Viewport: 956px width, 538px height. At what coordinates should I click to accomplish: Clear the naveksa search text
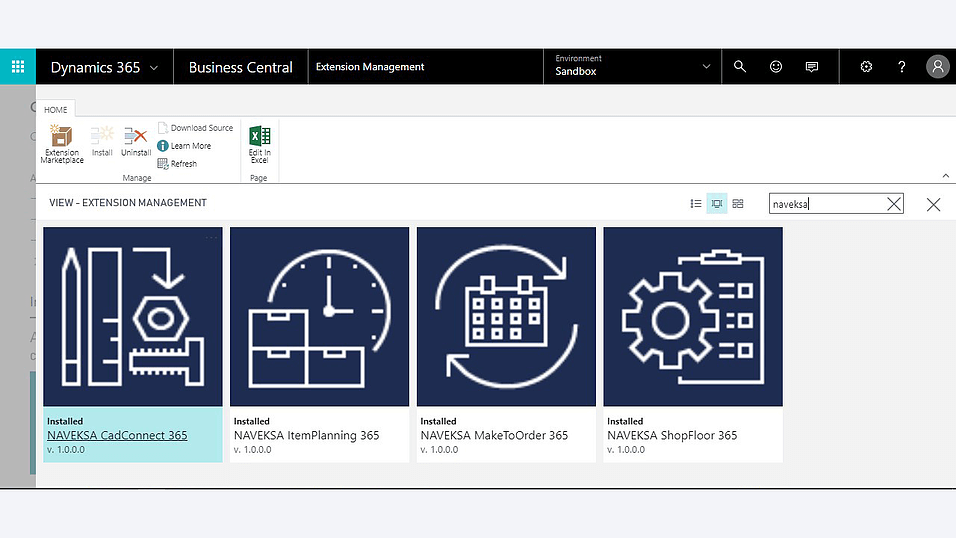[x=894, y=204]
